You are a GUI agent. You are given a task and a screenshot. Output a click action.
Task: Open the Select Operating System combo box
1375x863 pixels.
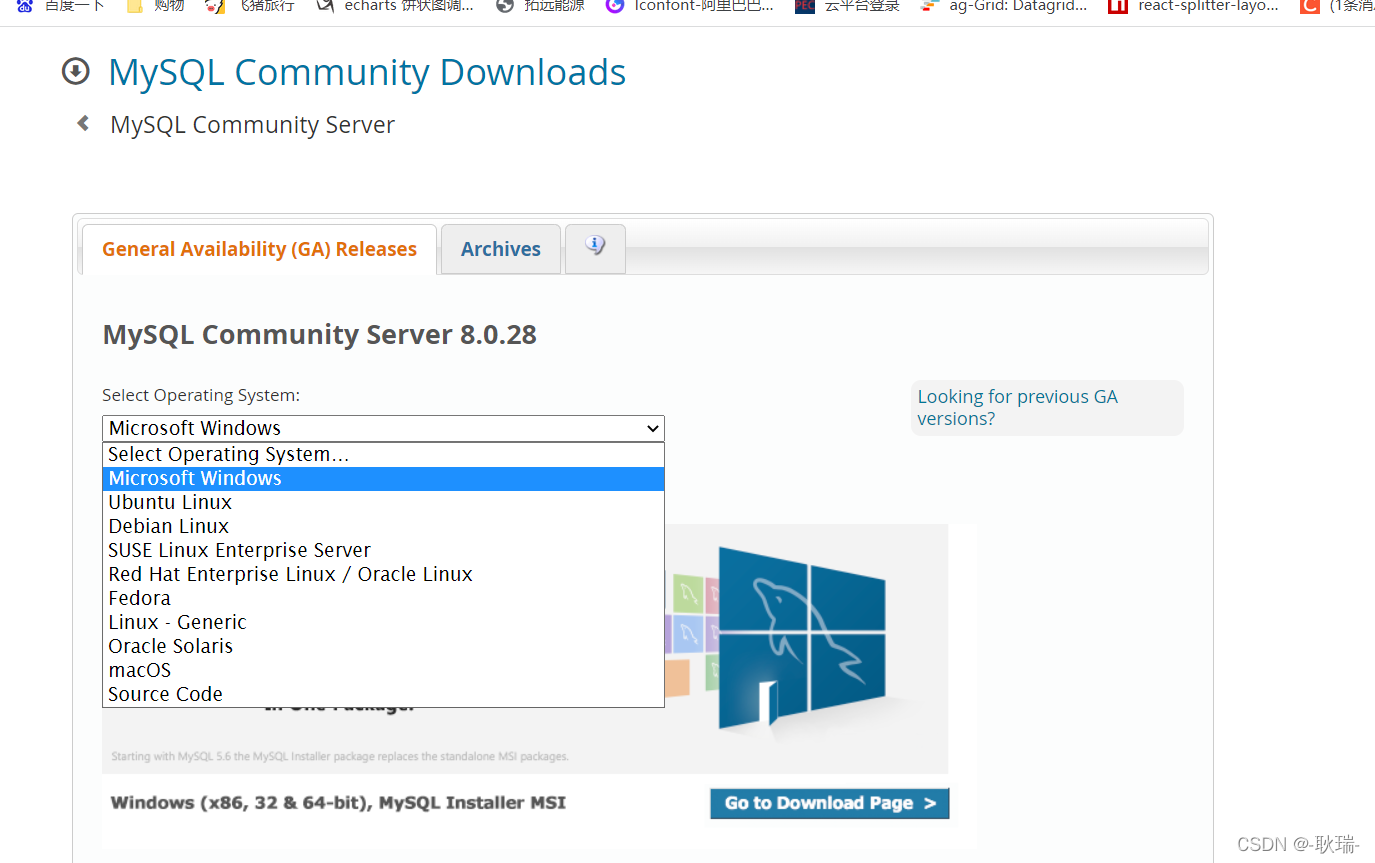coord(383,428)
